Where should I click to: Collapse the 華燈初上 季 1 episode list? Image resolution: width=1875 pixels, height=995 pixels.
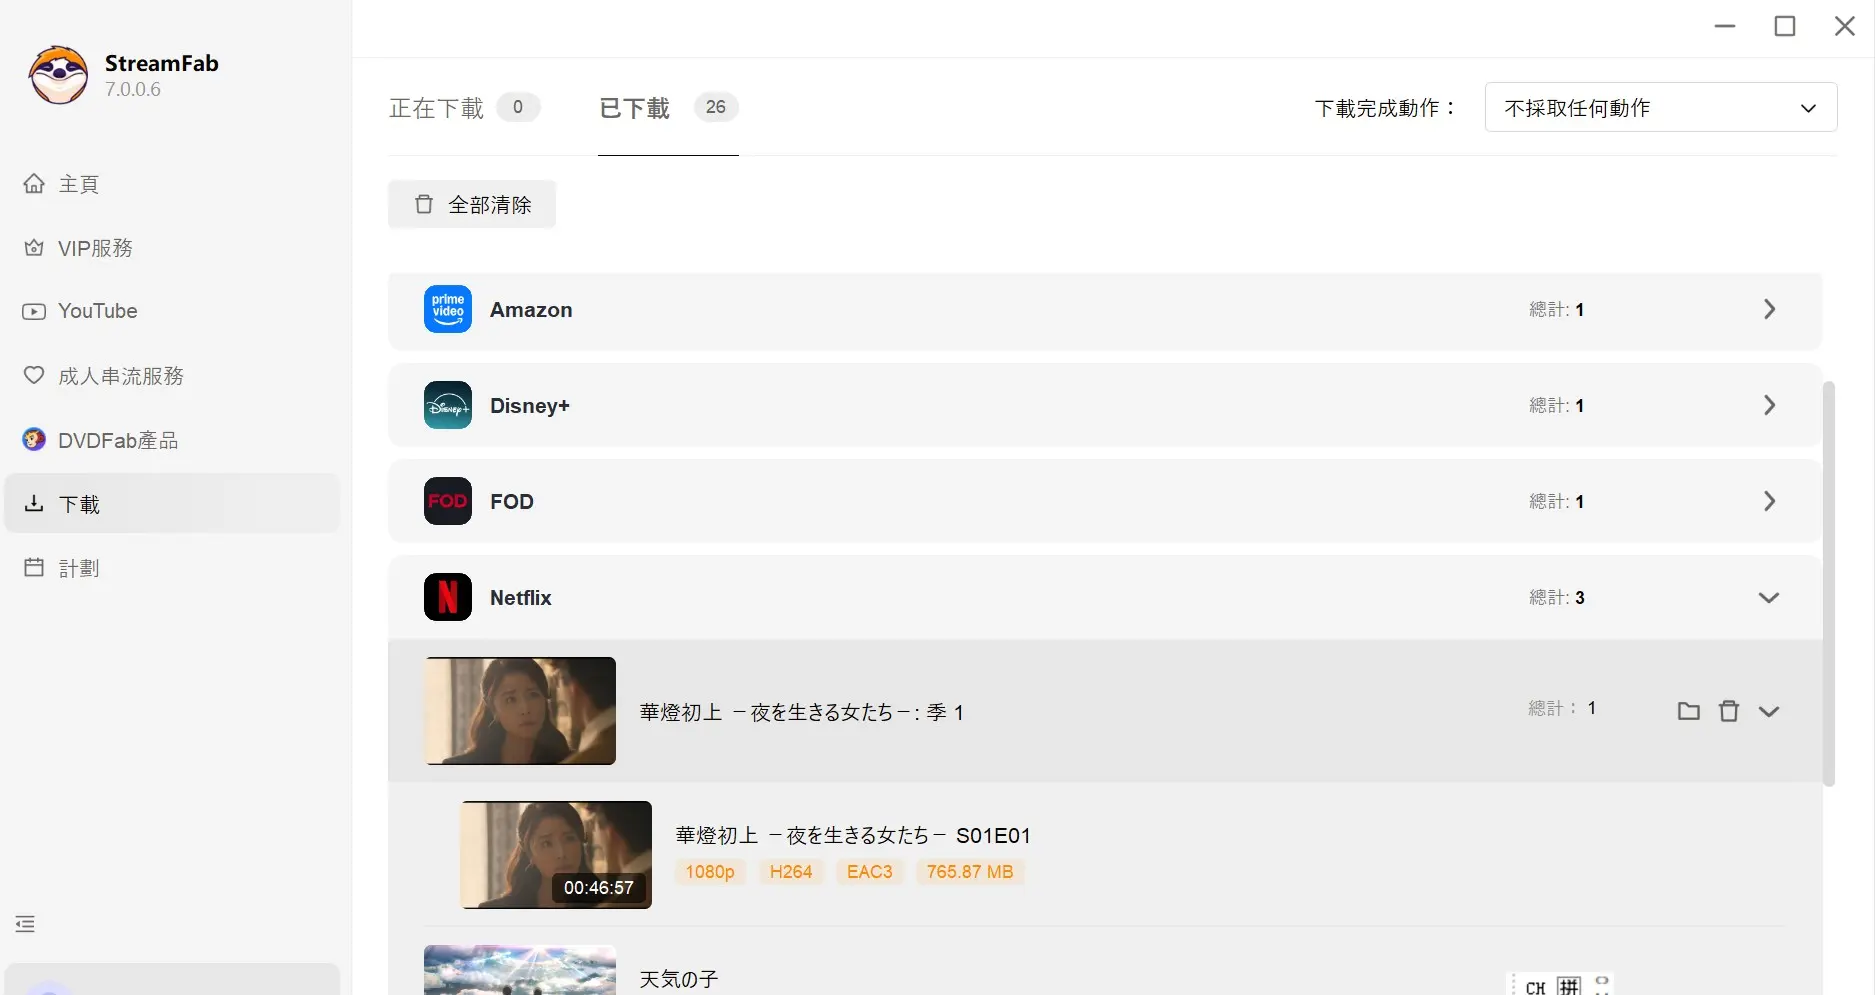point(1769,711)
